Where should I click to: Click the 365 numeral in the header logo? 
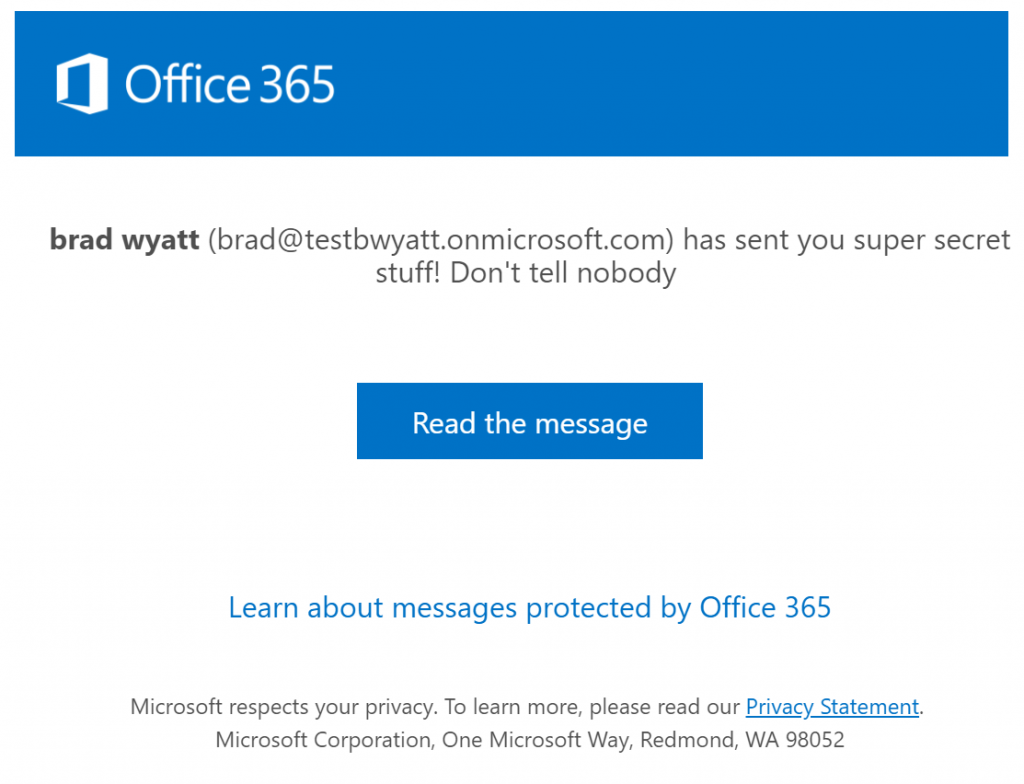coord(297,84)
